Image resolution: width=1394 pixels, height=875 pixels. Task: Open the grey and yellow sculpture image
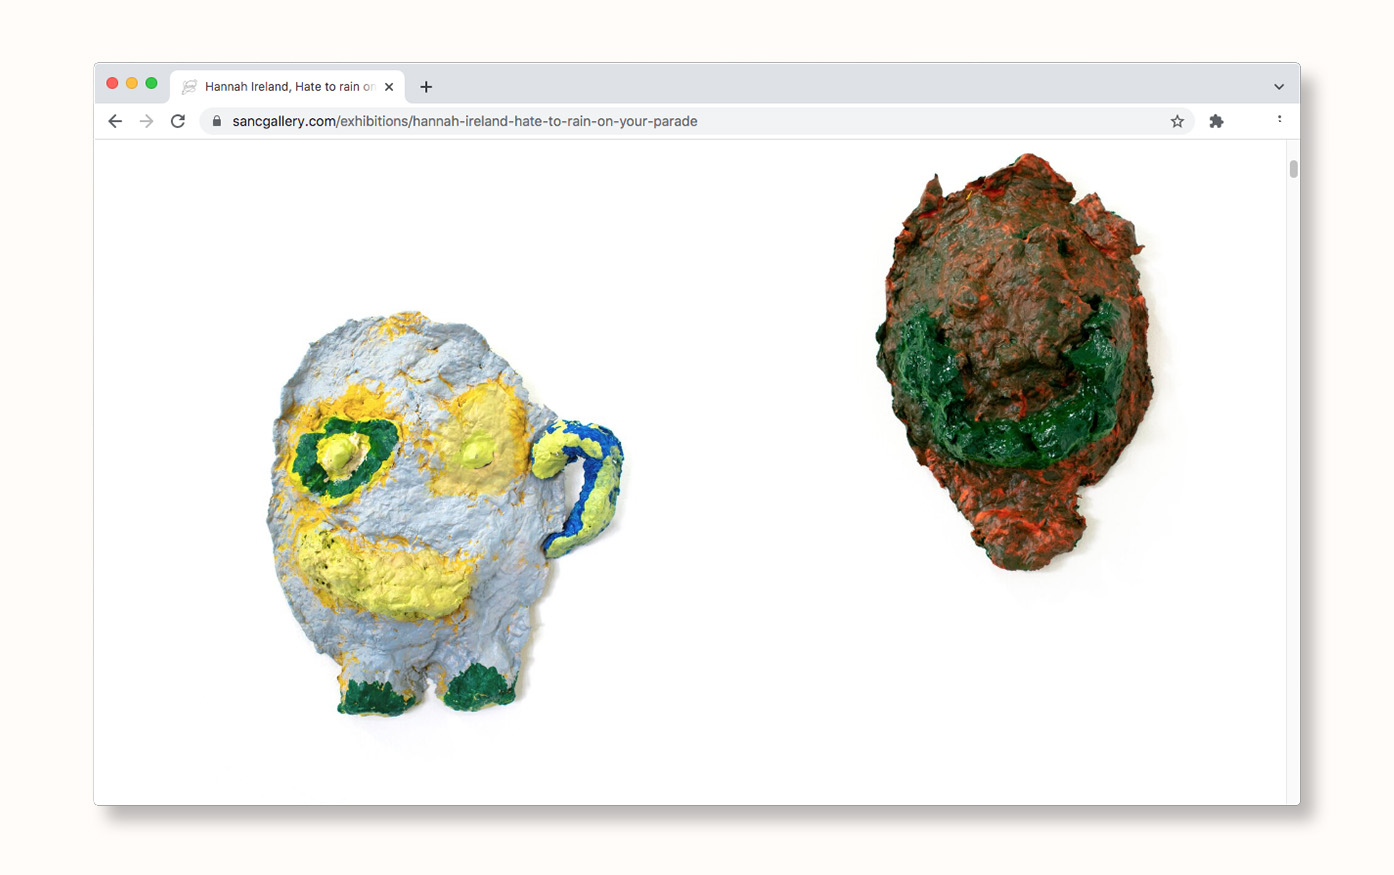(444, 514)
